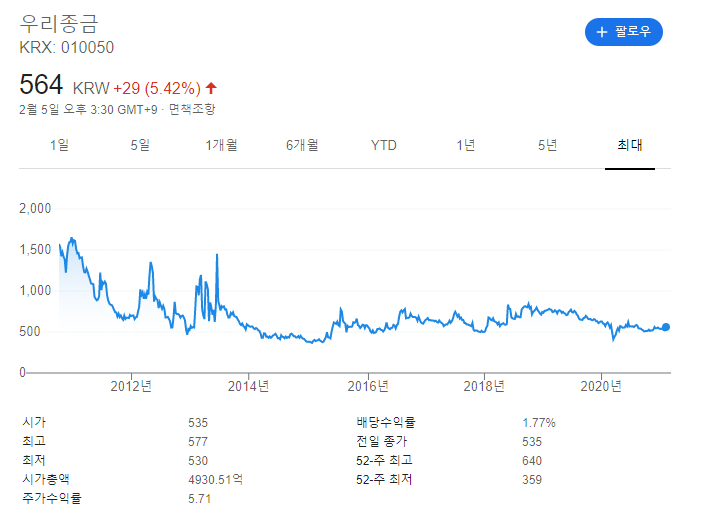The height and width of the screenshot is (529, 719).
Task: Click the 1,500 y-axis label
Action: 35,249
